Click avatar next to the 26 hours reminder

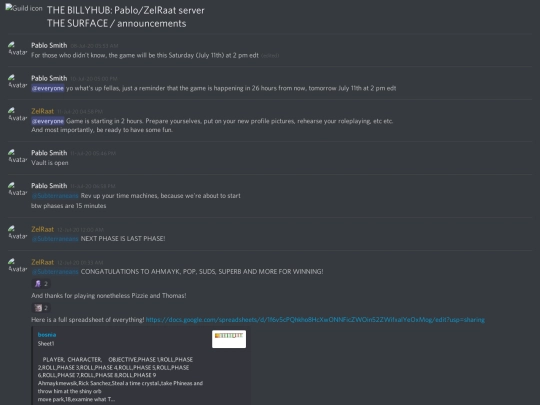click(17, 82)
